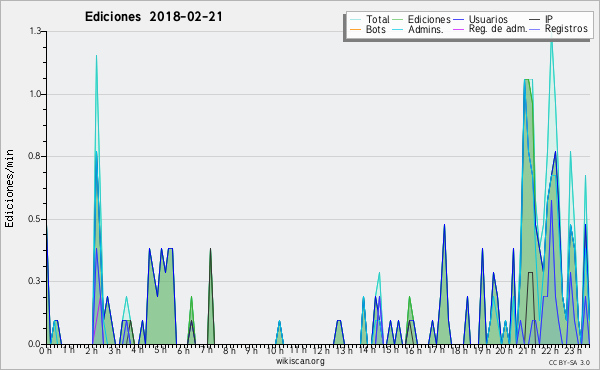
Task: Click the '7 h' x-axis label
Action: click(206, 350)
